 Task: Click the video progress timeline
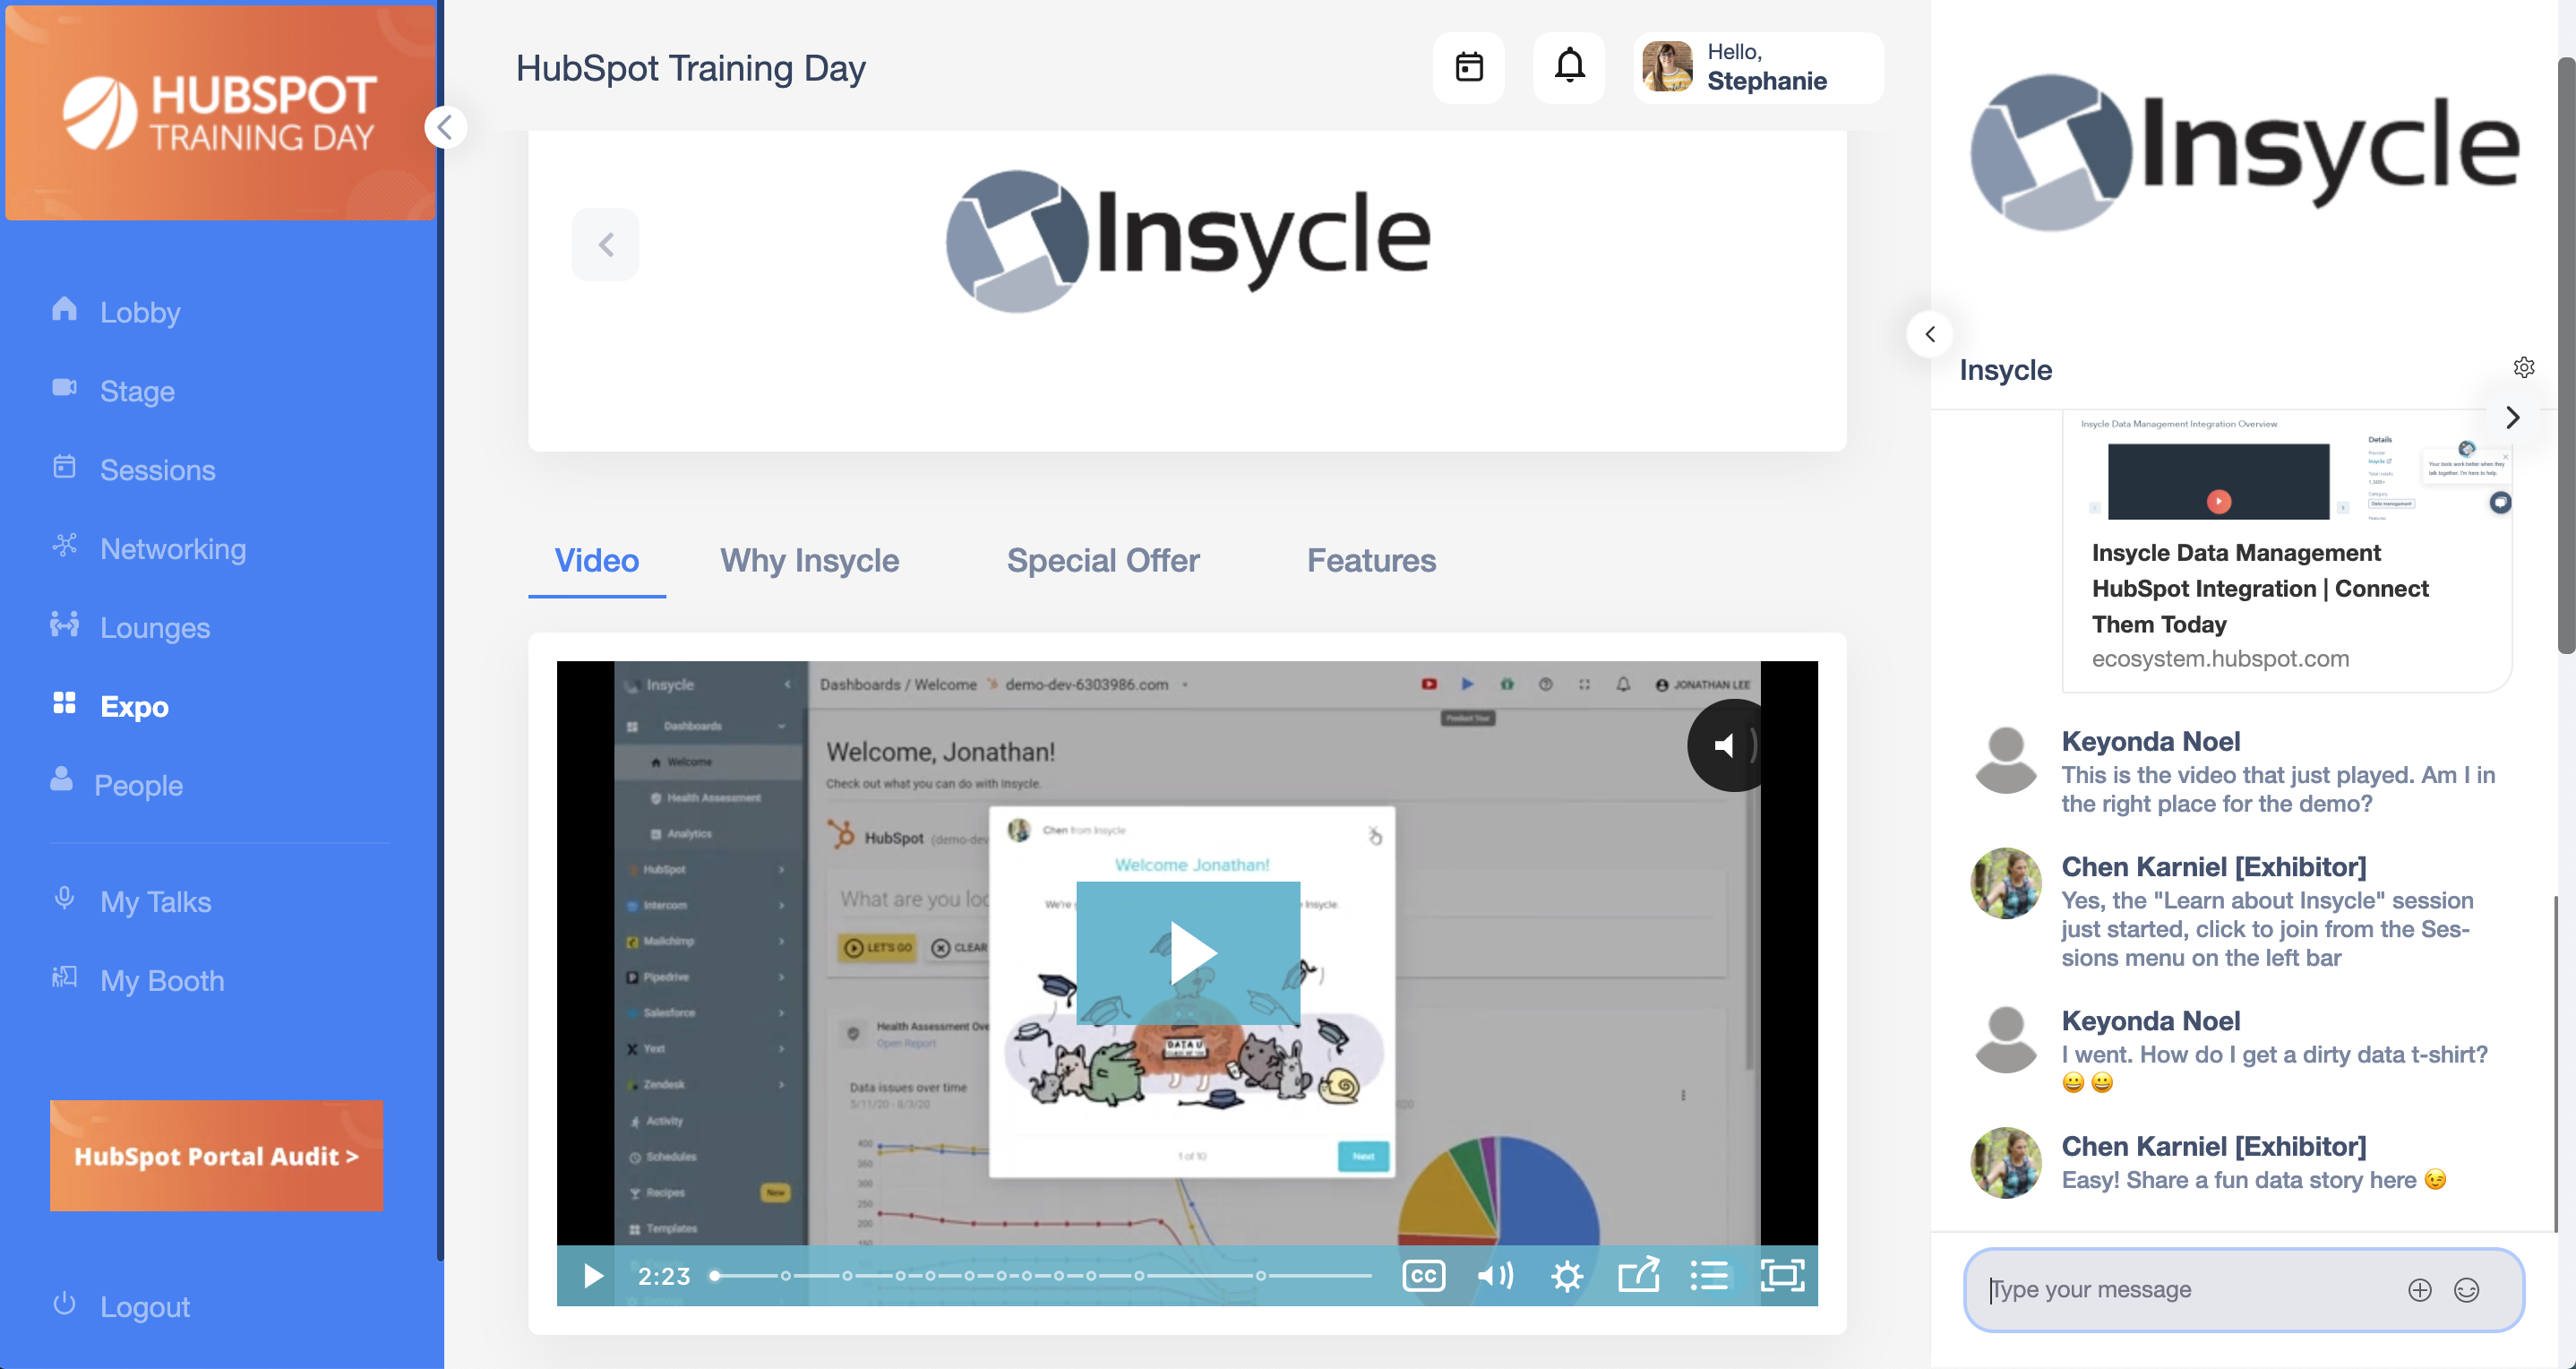1042,1275
